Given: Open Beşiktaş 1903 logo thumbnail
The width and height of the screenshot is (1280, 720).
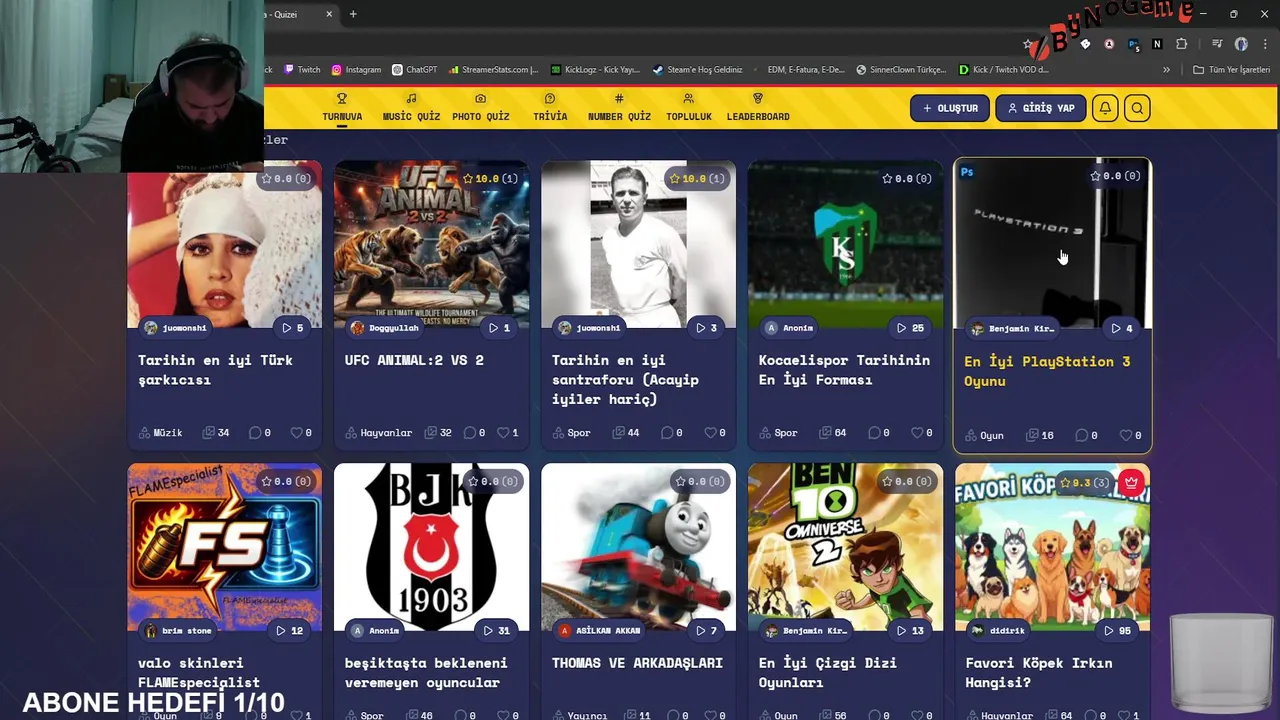Looking at the screenshot, I should (431, 547).
